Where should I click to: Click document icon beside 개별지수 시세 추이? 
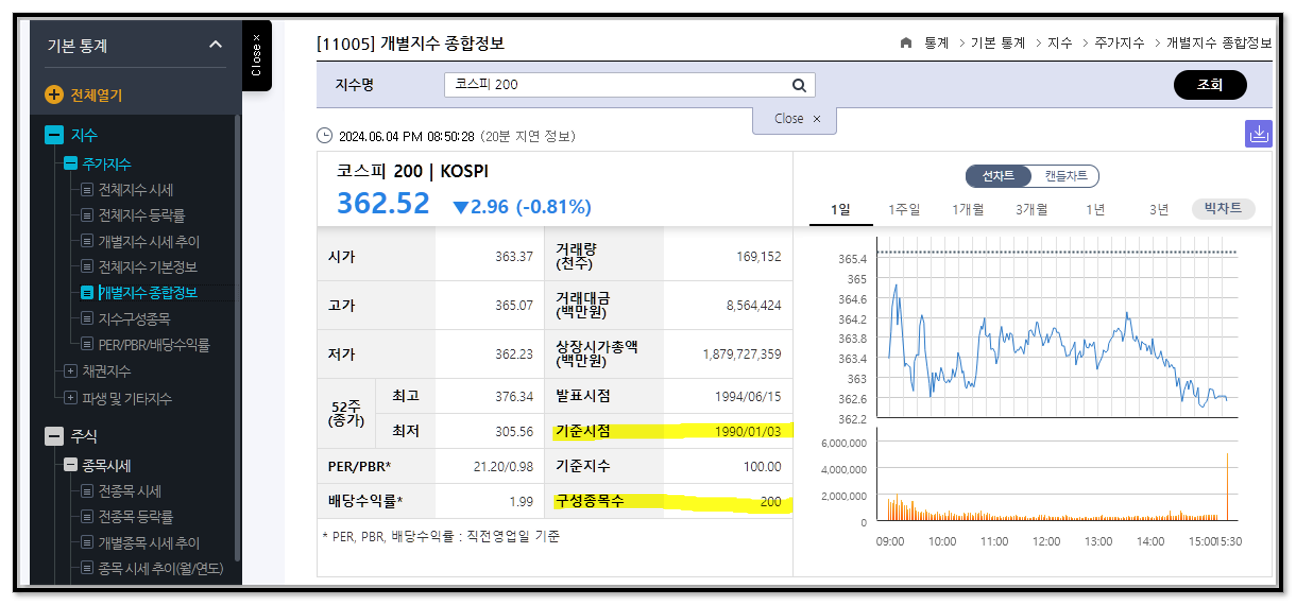[88, 241]
